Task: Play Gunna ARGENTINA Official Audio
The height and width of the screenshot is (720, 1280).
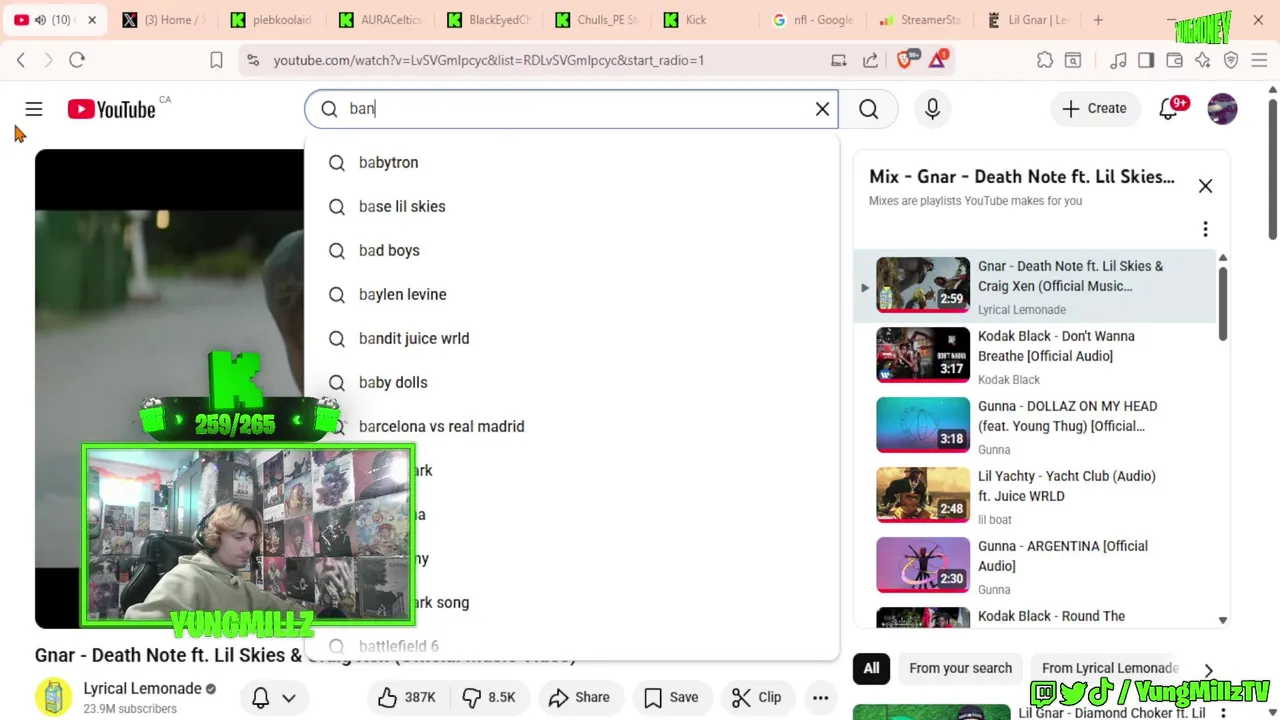Action: (x=1037, y=566)
